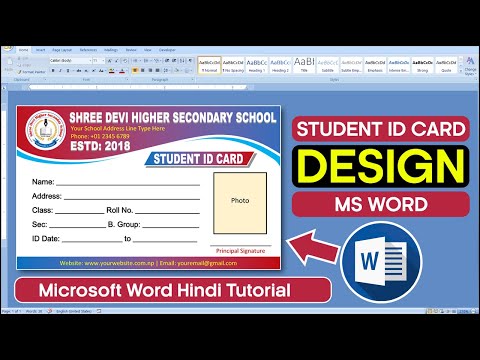Select Align Text Right
Viewport: 480px width, 360px height.
(150, 71)
